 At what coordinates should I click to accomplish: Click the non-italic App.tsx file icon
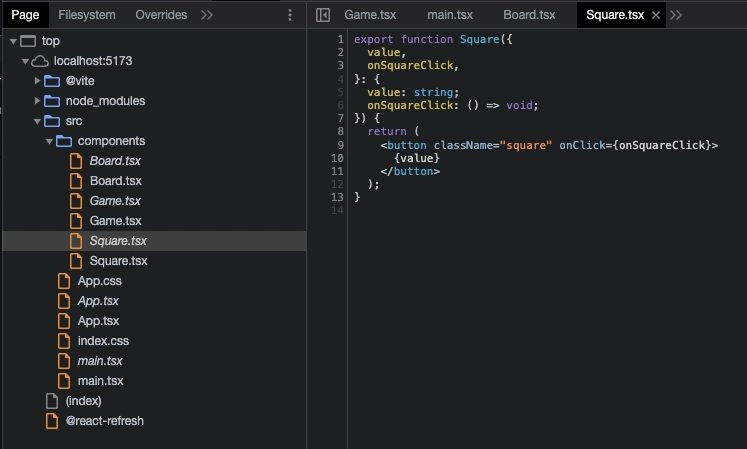click(64, 321)
